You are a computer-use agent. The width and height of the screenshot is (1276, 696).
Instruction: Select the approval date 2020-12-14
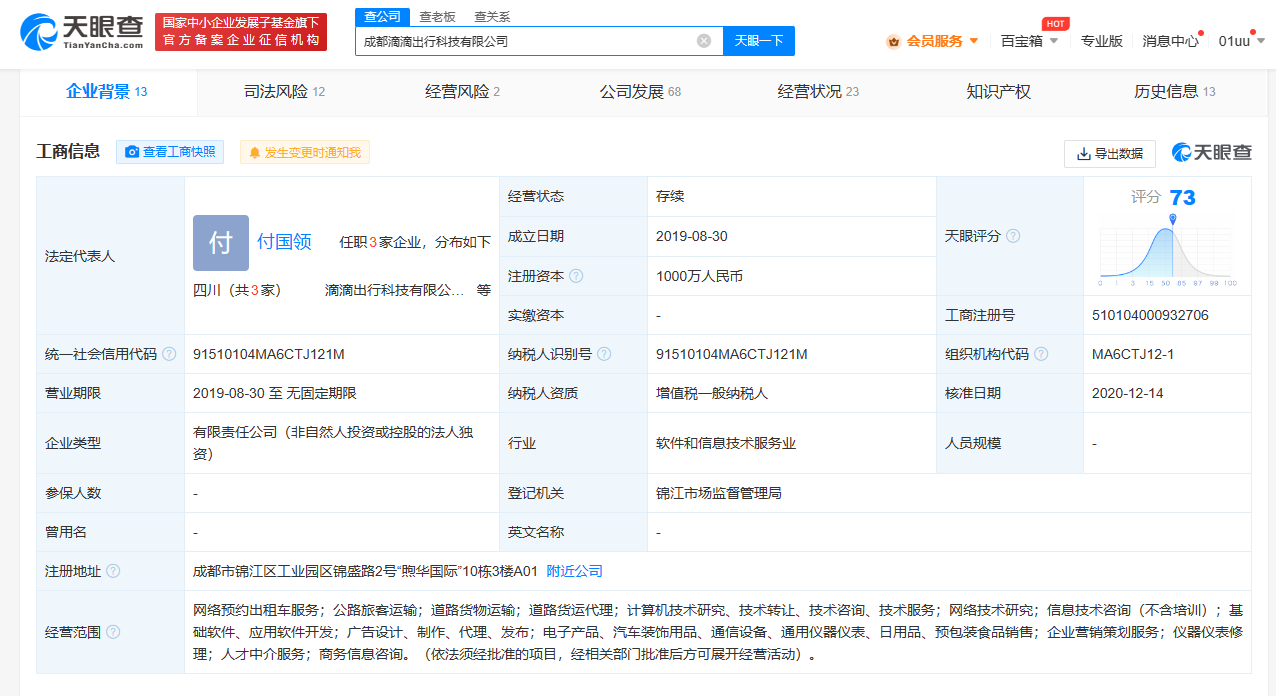1128,393
